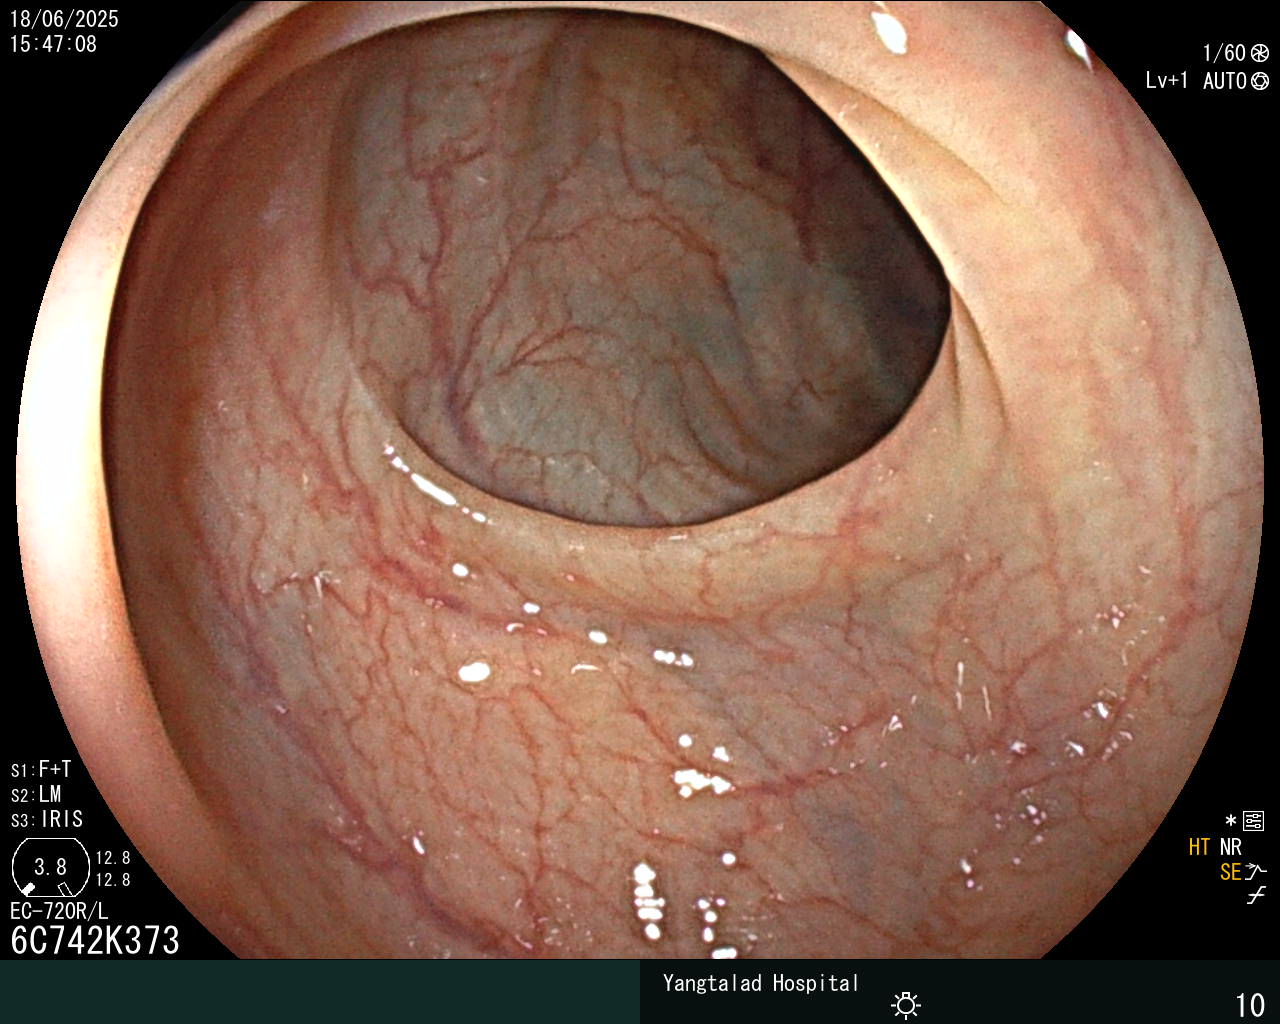Toggle the yellow SE indicator
The image size is (1280, 1024).
(x=1230, y=872)
